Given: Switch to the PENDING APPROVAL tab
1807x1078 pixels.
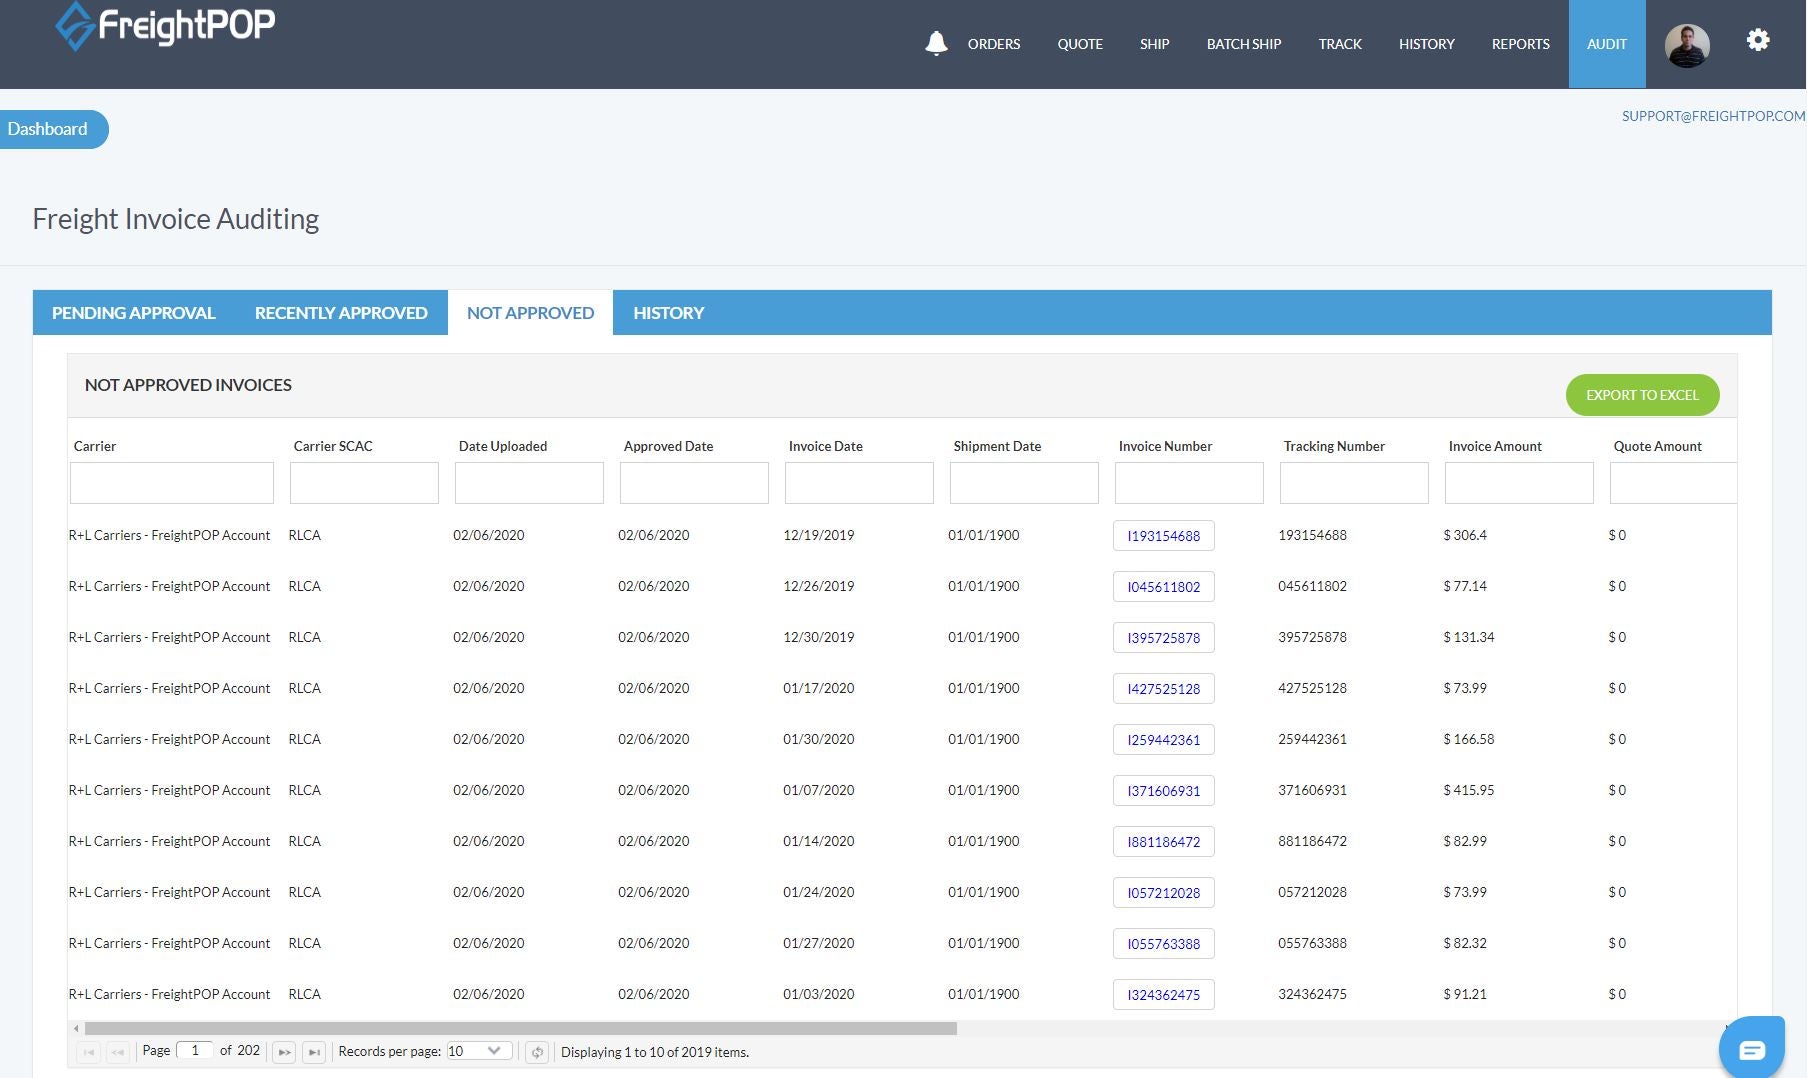Looking at the screenshot, I should pos(134,313).
